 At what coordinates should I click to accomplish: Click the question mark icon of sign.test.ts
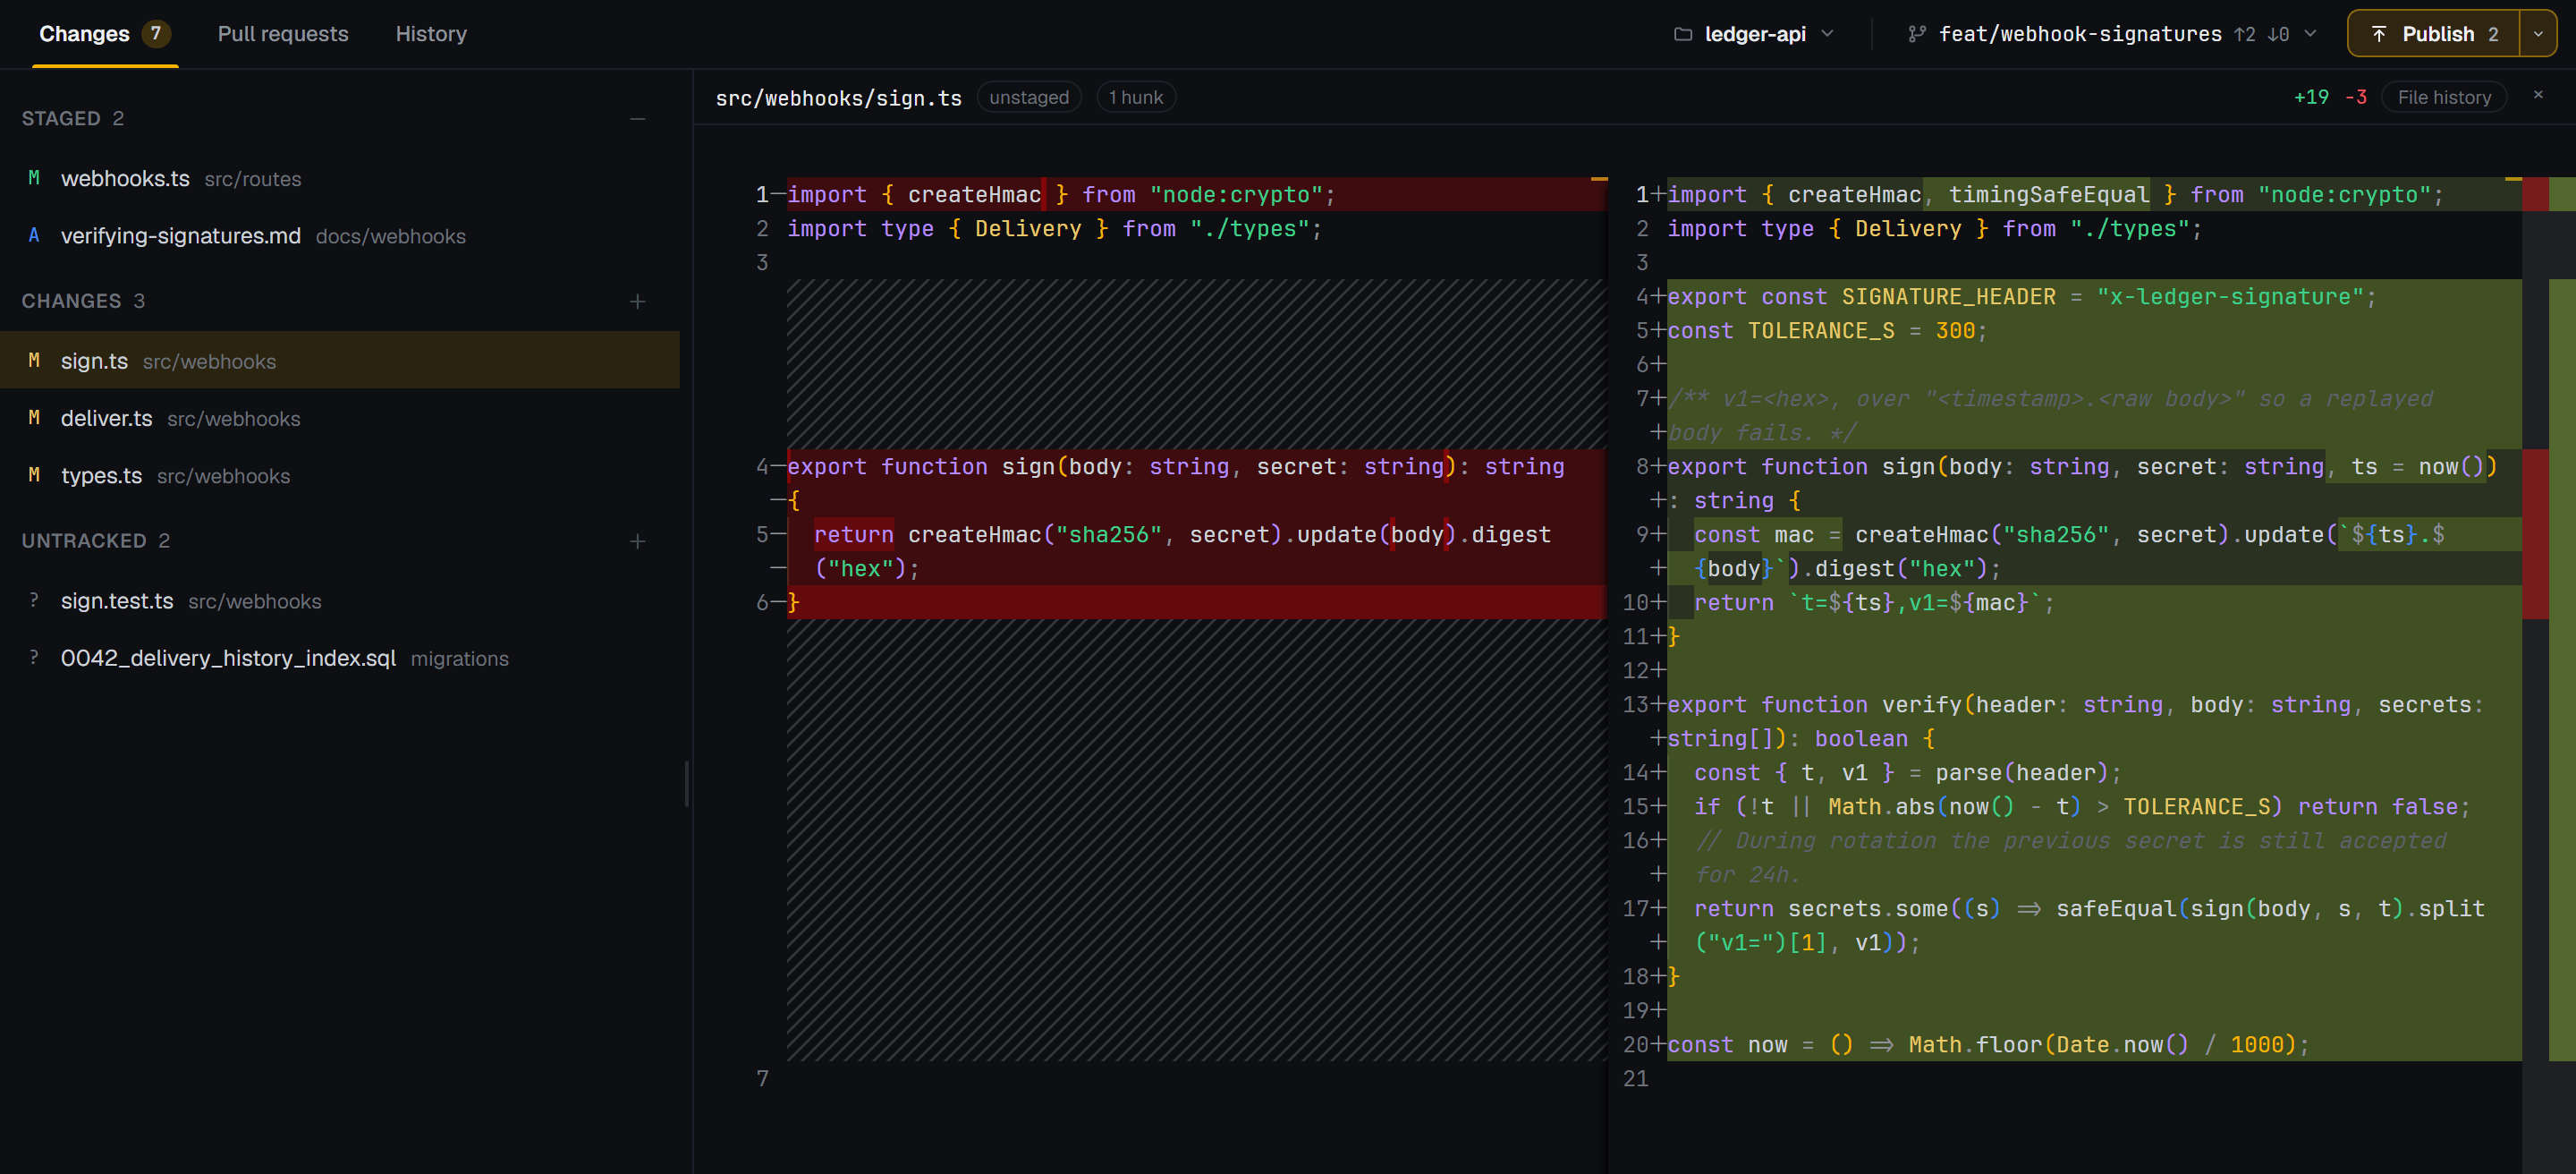34,600
